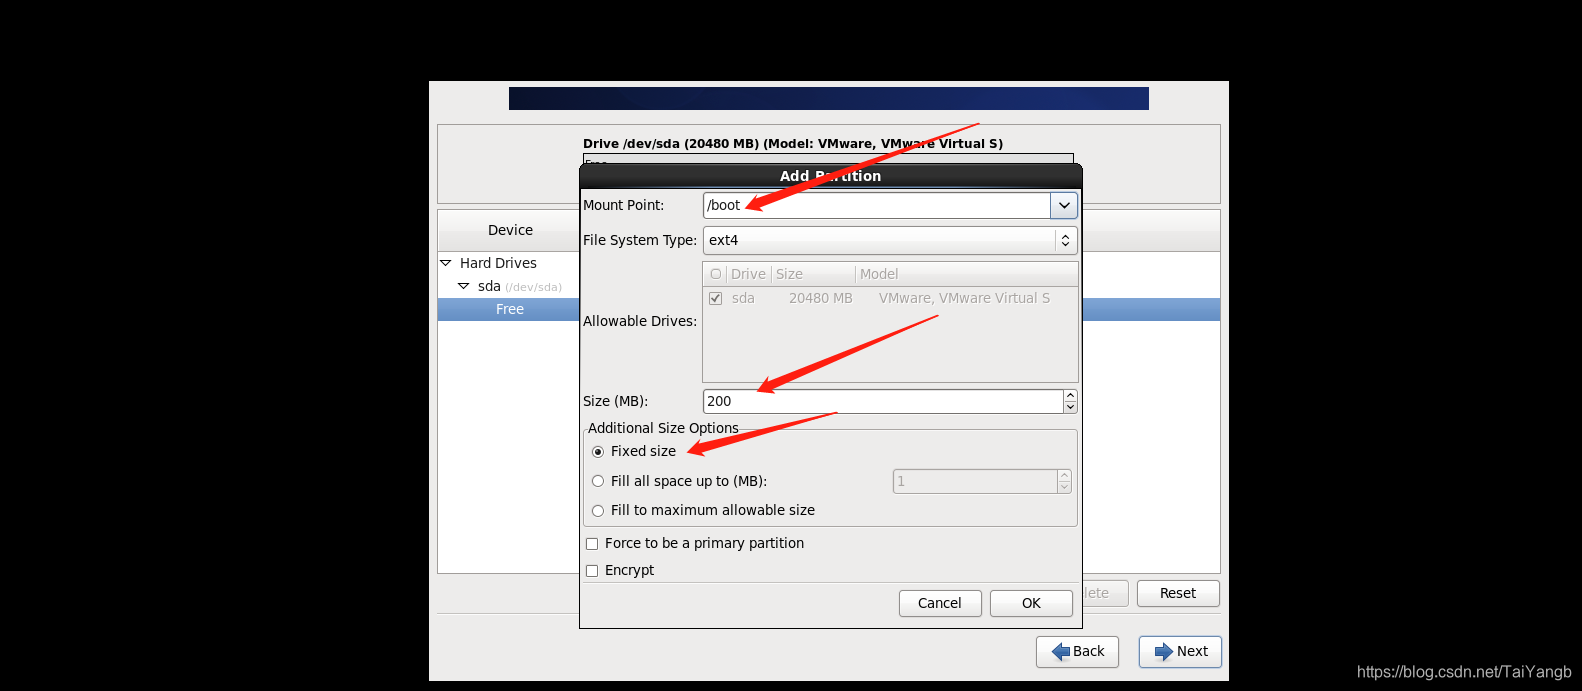Collapse the sda device tree node

[x=463, y=286]
